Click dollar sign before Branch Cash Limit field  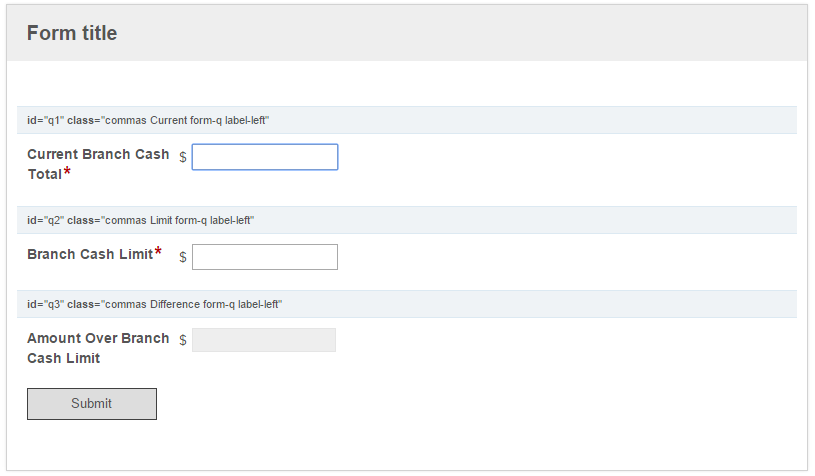click(x=183, y=257)
